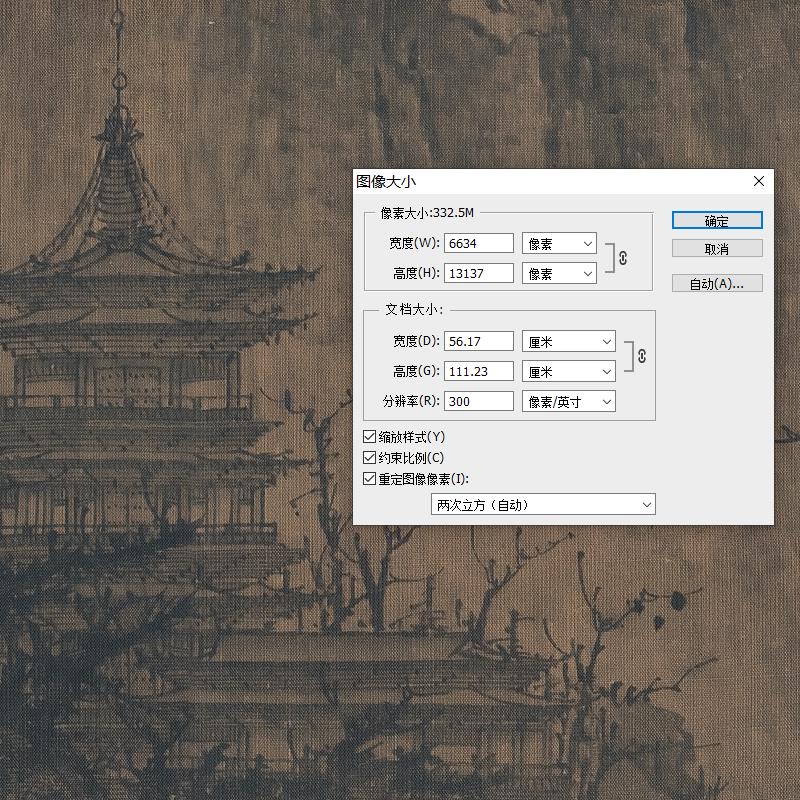This screenshot has width=800, height=800.
Task: Click the pixel 宽度(W) field showing 6634
Action: point(479,243)
